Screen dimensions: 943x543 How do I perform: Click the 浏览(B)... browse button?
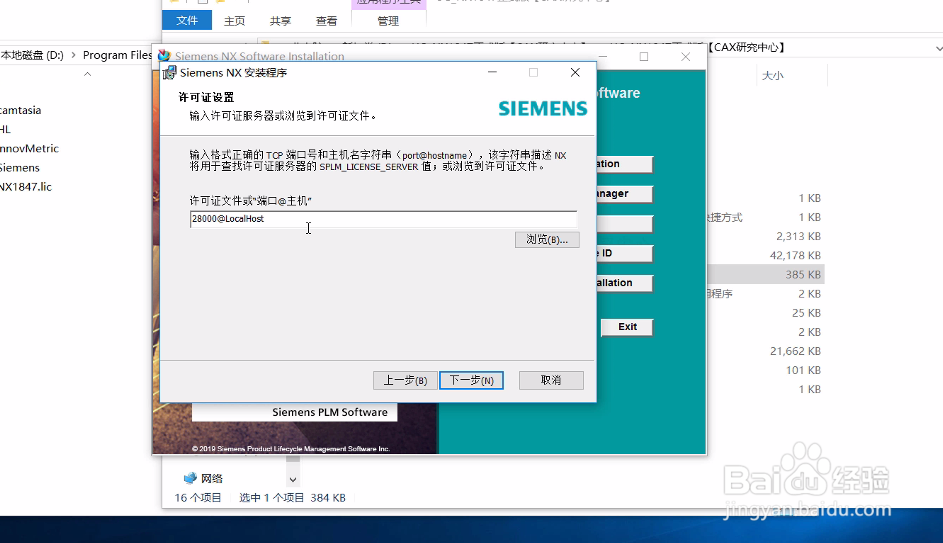[x=547, y=239]
